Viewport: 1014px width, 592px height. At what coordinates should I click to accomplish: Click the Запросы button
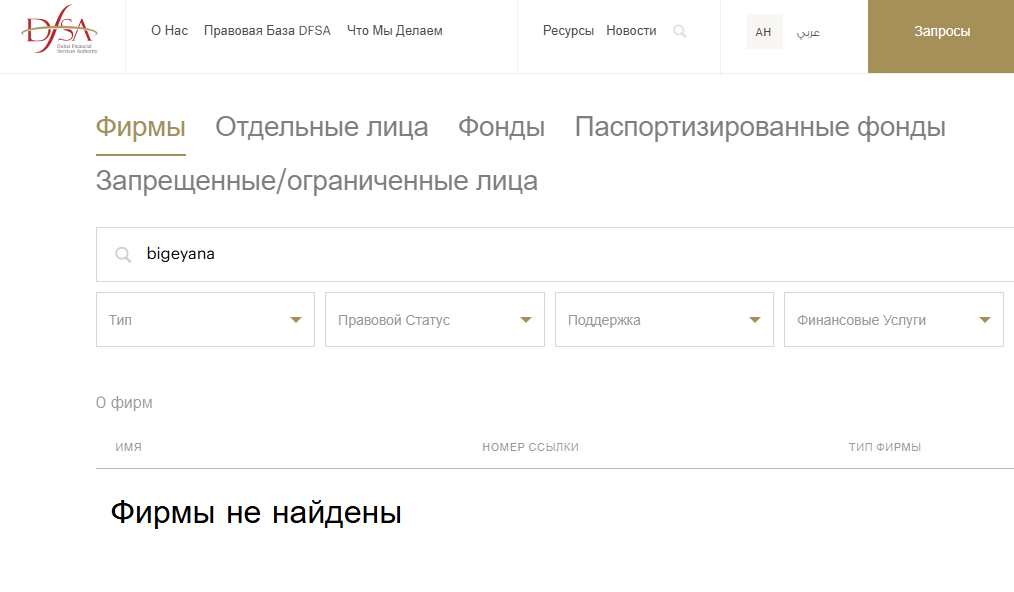click(941, 32)
